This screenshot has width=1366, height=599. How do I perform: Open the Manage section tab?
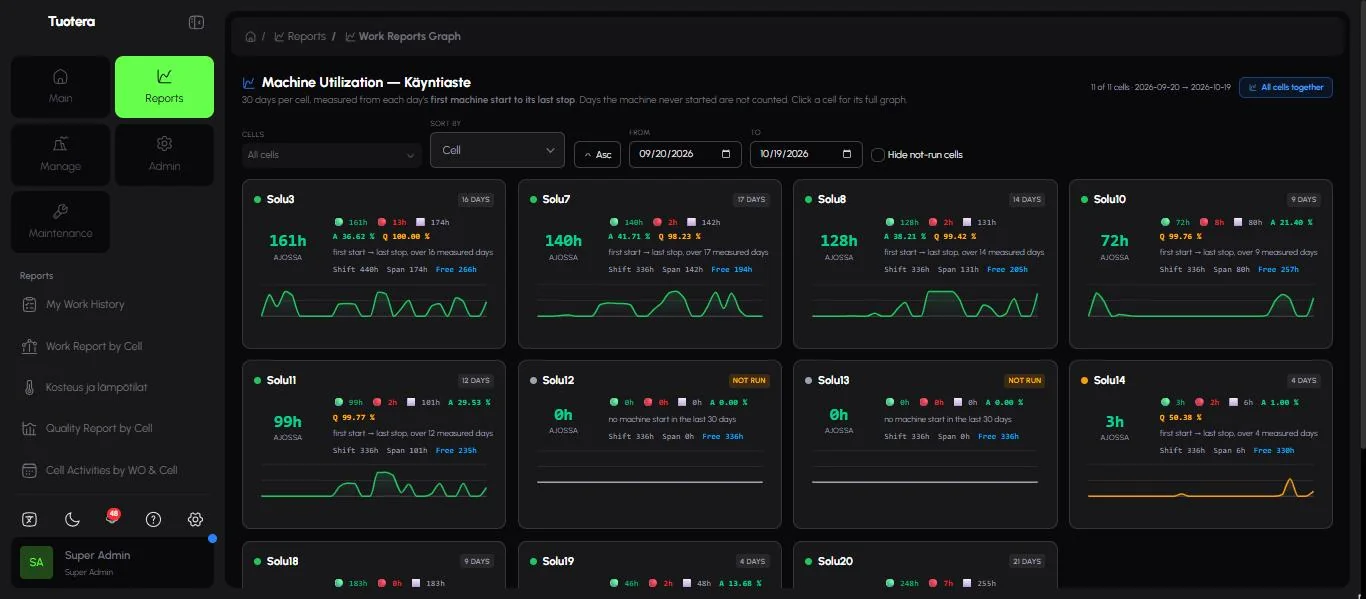60,154
